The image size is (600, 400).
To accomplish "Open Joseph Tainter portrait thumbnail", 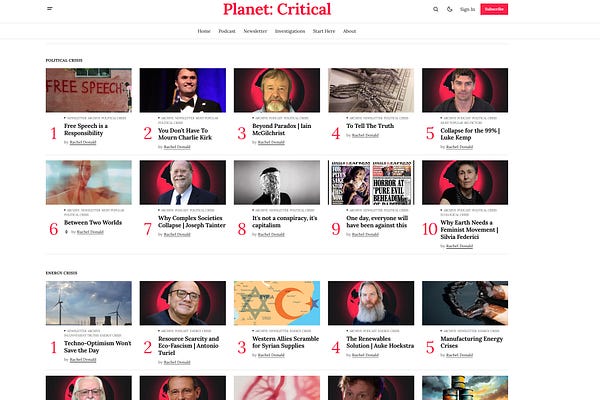I will point(183,182).
